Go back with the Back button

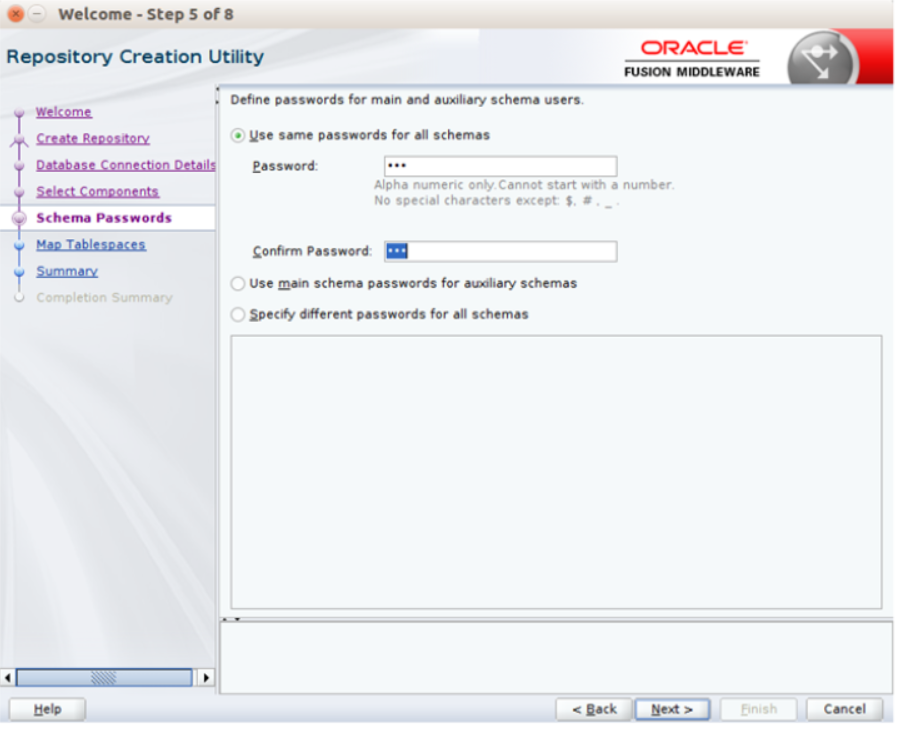(x=594, y=710)
